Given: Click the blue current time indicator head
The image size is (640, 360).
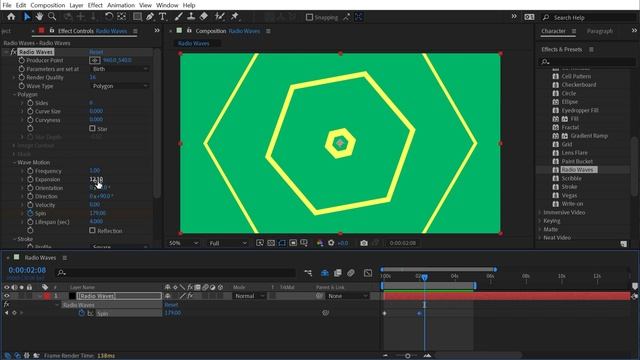Looking at the screenshot, I should pos(424,277).
